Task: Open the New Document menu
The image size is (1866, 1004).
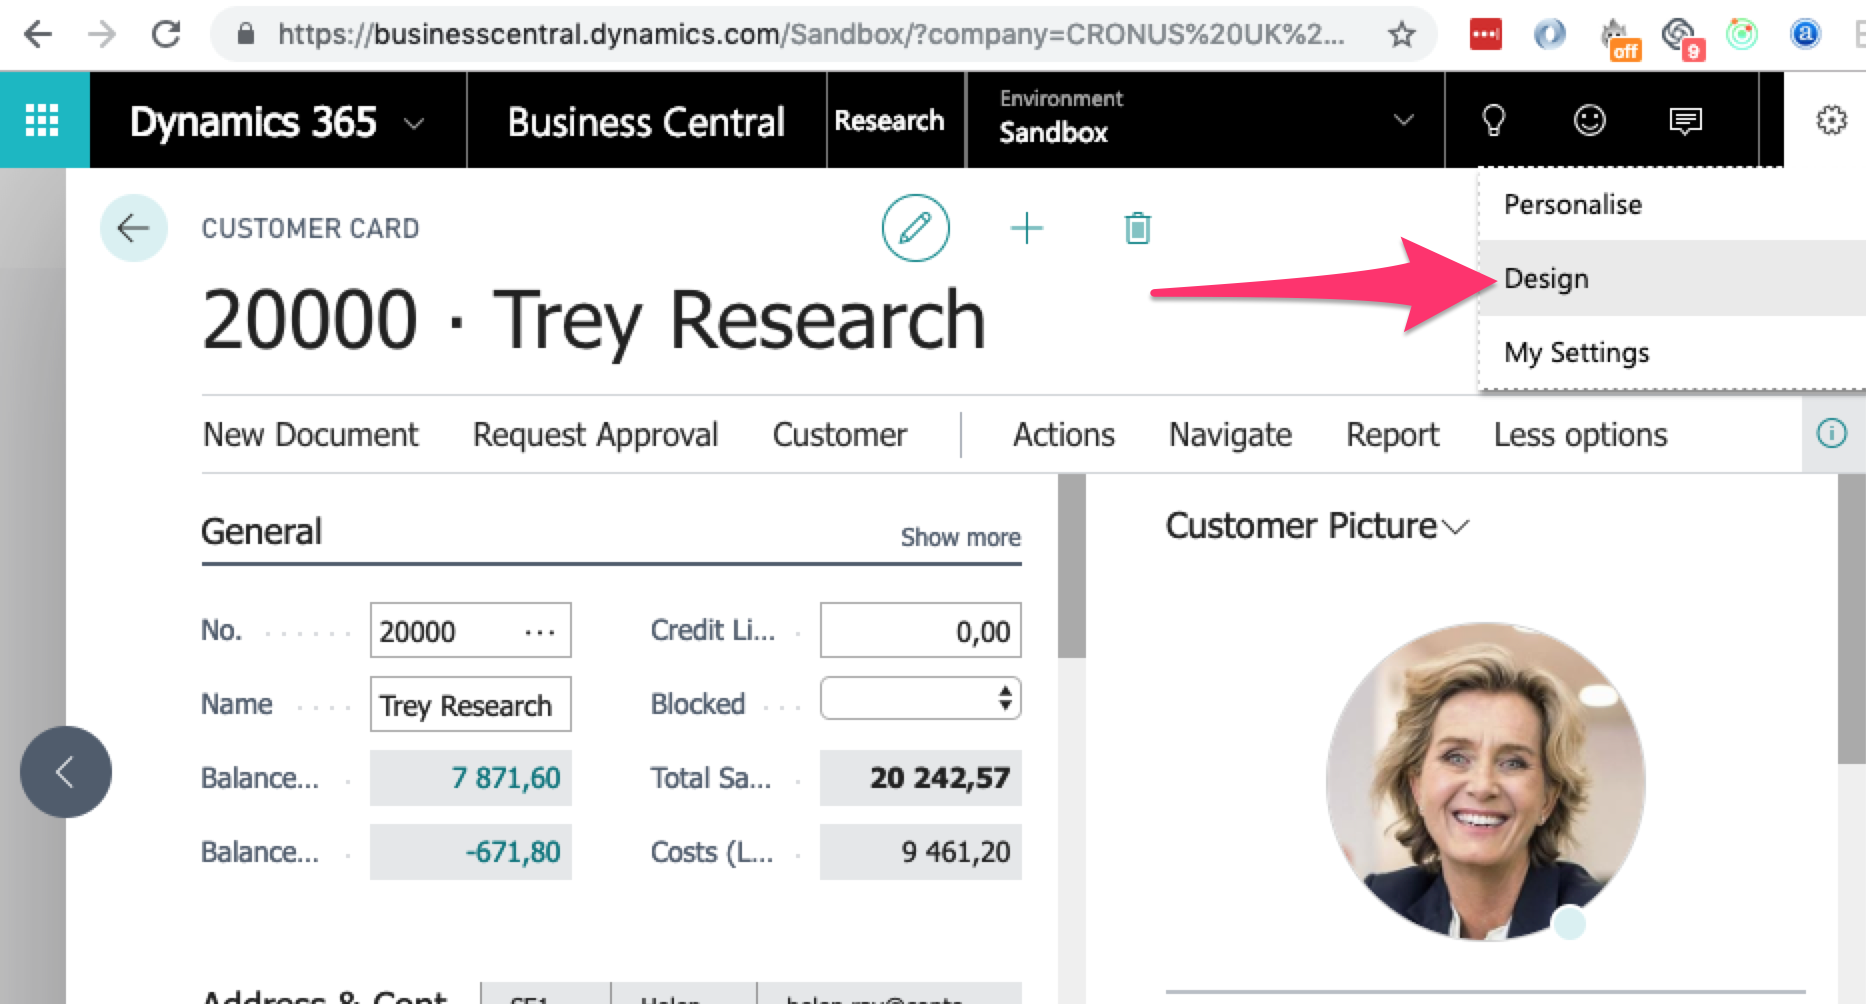Action: click(310, 435)
